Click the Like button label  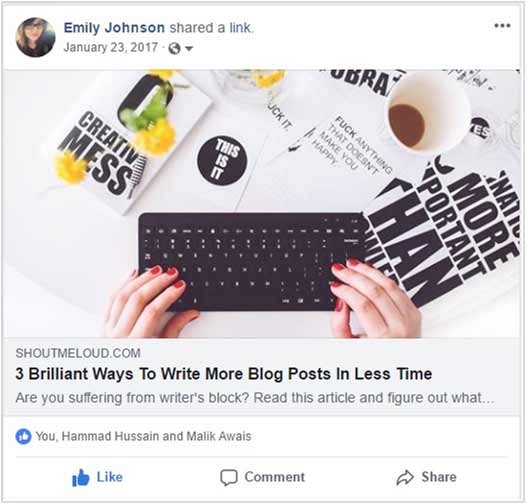[110, 477]
